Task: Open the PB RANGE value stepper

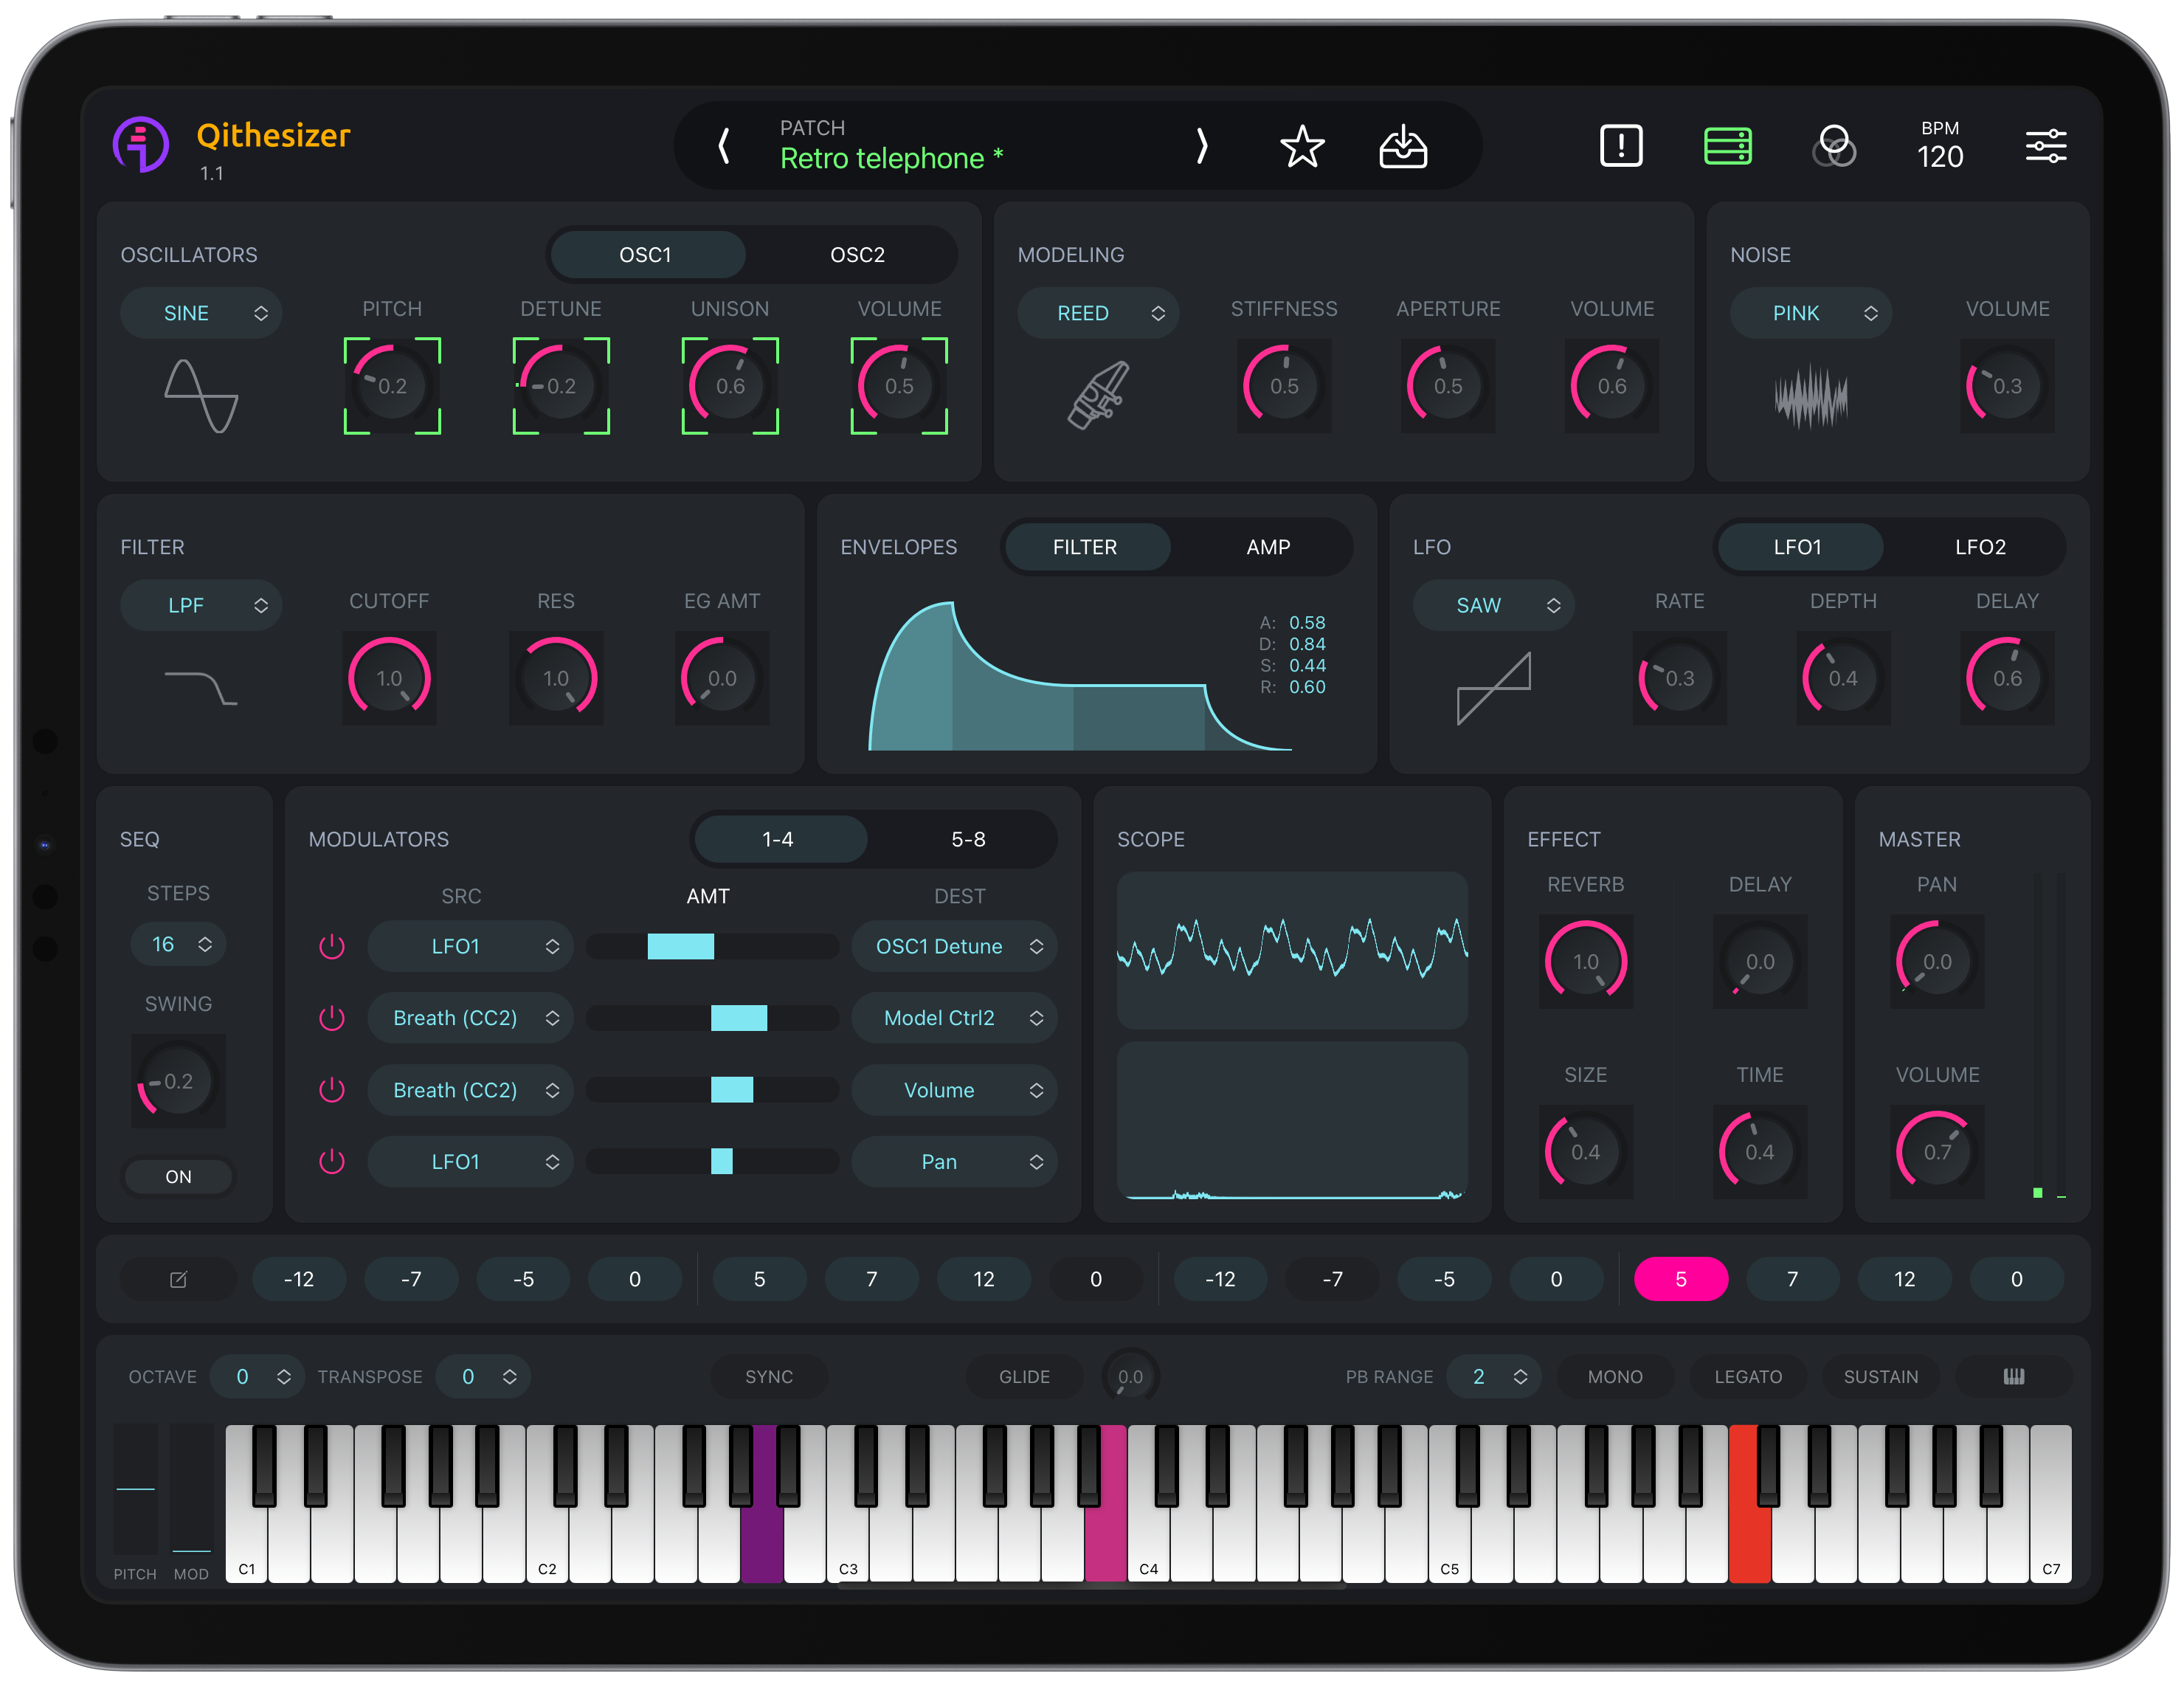Action: tap(1494, 1377)
